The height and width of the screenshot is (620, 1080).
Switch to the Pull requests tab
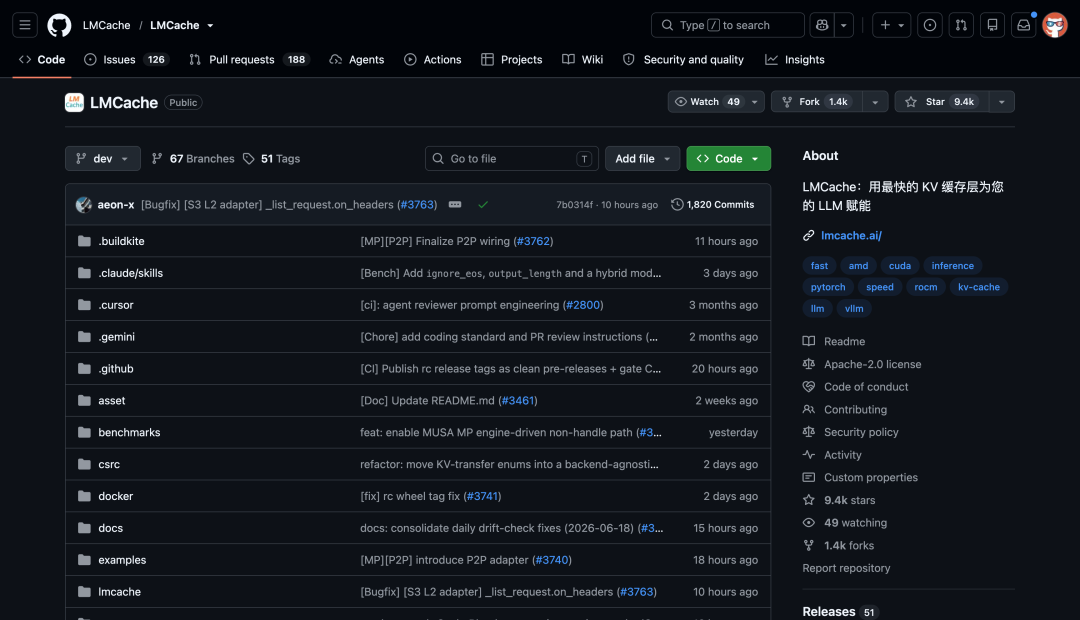(249, 60)
